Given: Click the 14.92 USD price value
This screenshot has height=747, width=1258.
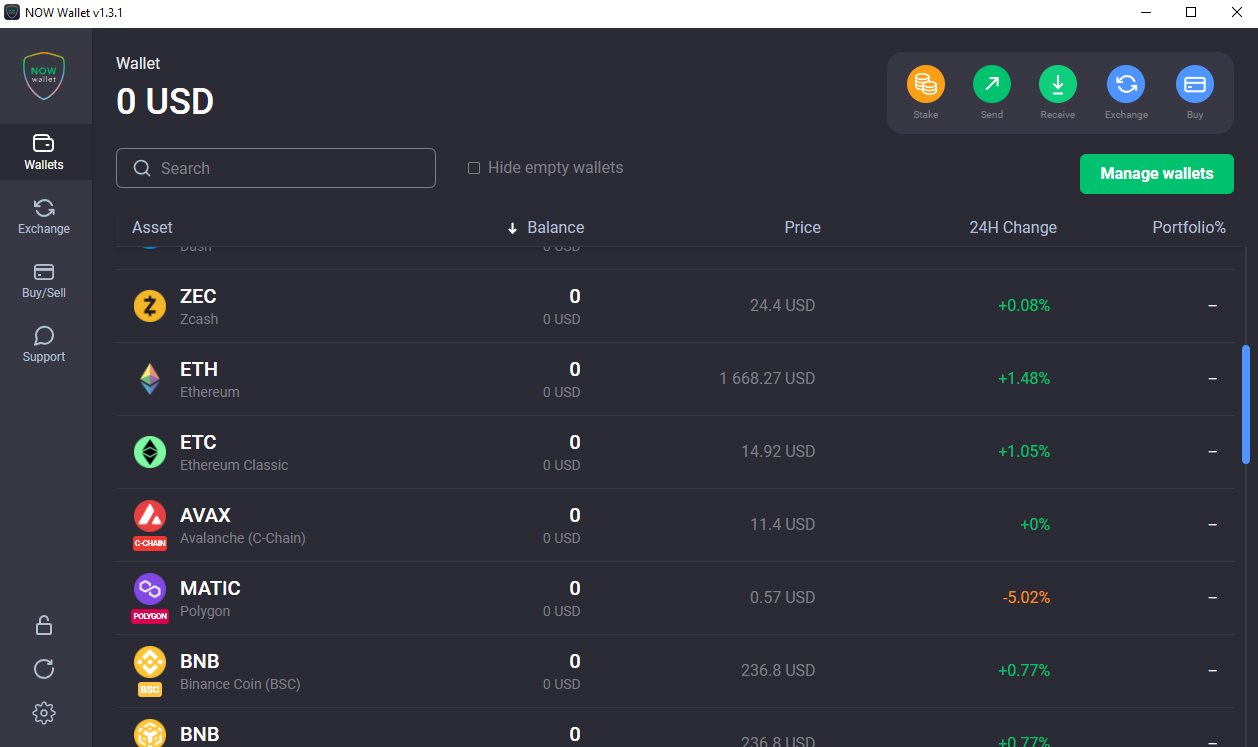Looking at the screenshot, I should pyautogui.click(x=778, y=451).
